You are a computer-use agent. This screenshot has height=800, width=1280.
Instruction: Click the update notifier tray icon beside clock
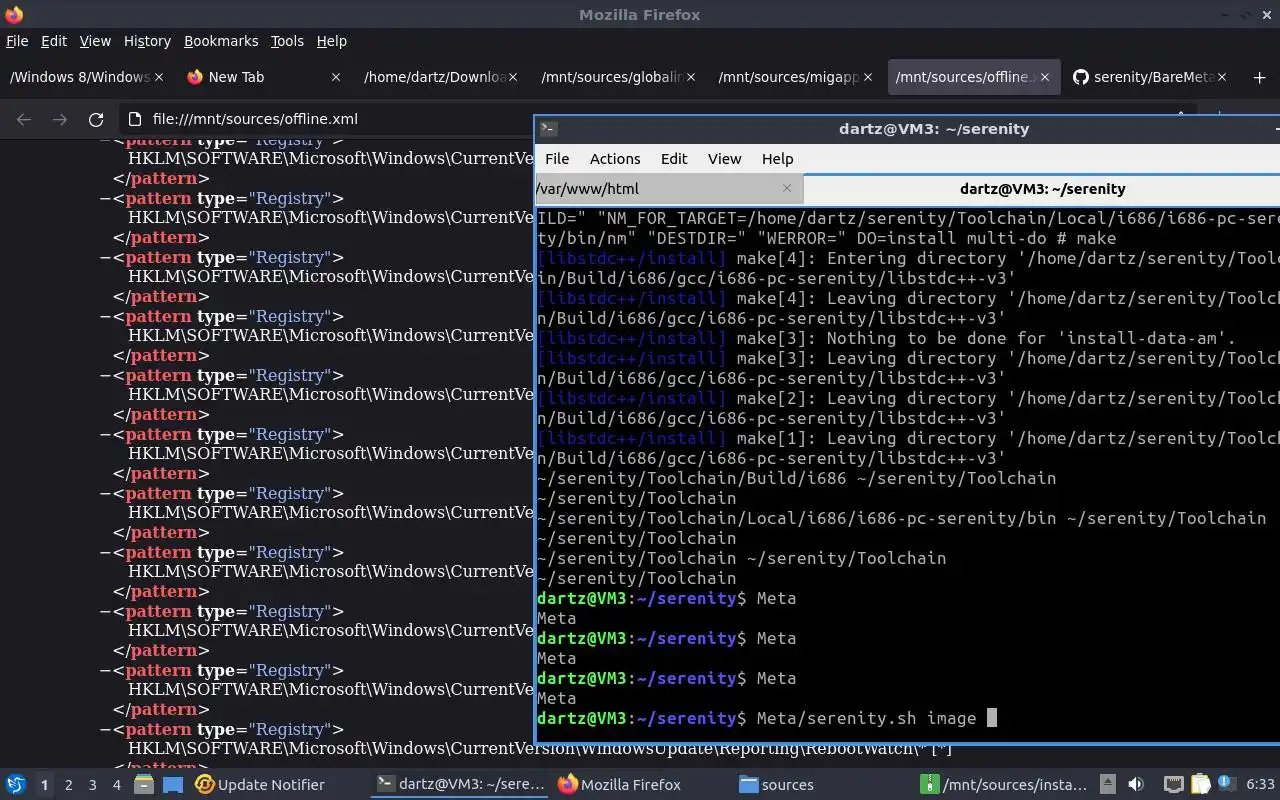tap(1226, 785)
